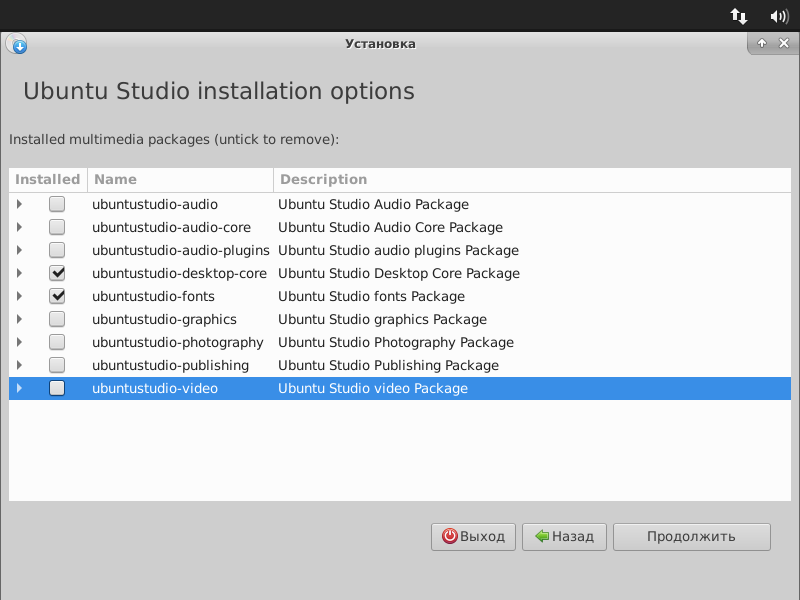This screenshot has height=600, width=800.
Task: Select the ubuntustudio-audio package name
Action: point(155,204)
